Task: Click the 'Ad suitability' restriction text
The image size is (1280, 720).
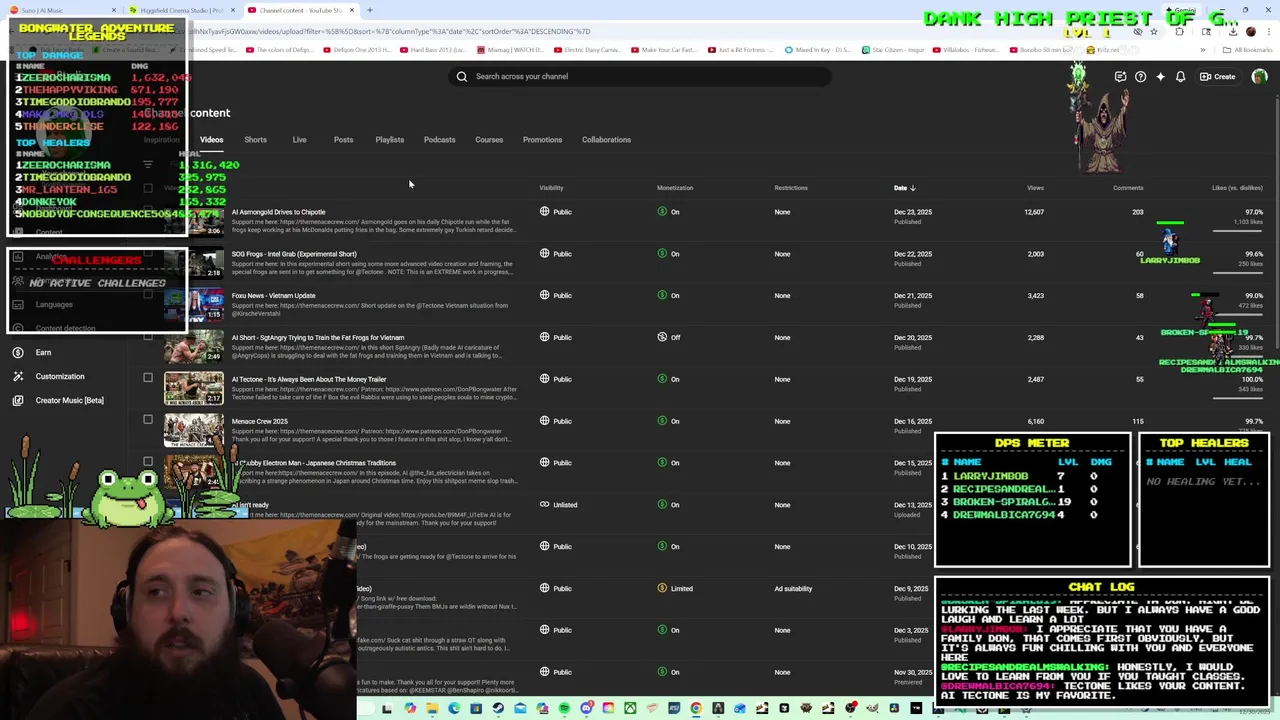Action: 793,589
